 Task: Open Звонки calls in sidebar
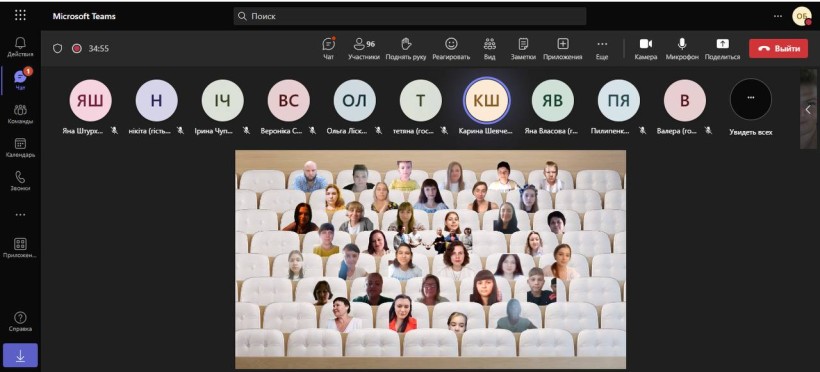click(20, 181)
